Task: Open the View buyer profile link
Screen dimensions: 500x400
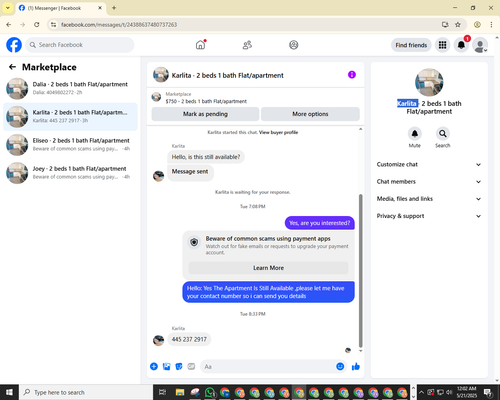Action: tap(278, 132)
